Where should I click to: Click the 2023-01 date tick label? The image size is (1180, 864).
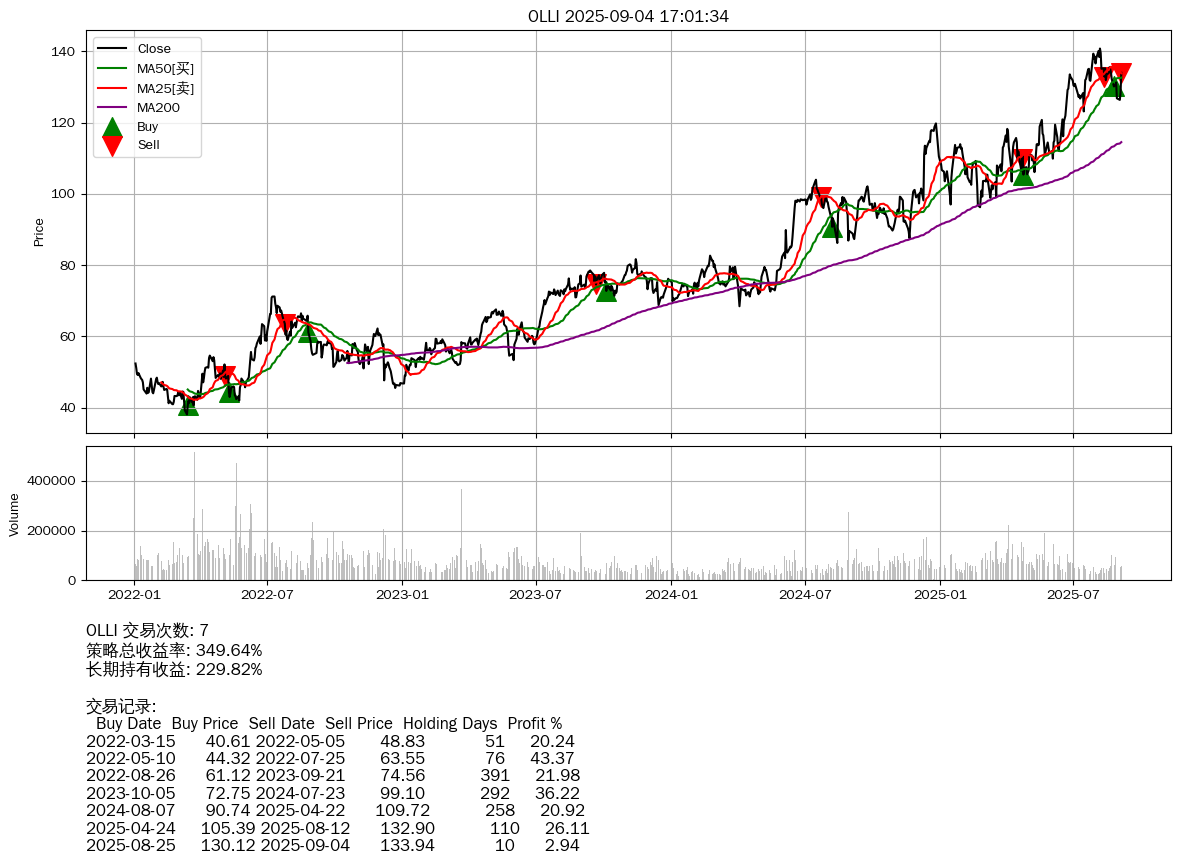[x=402, y=594]
